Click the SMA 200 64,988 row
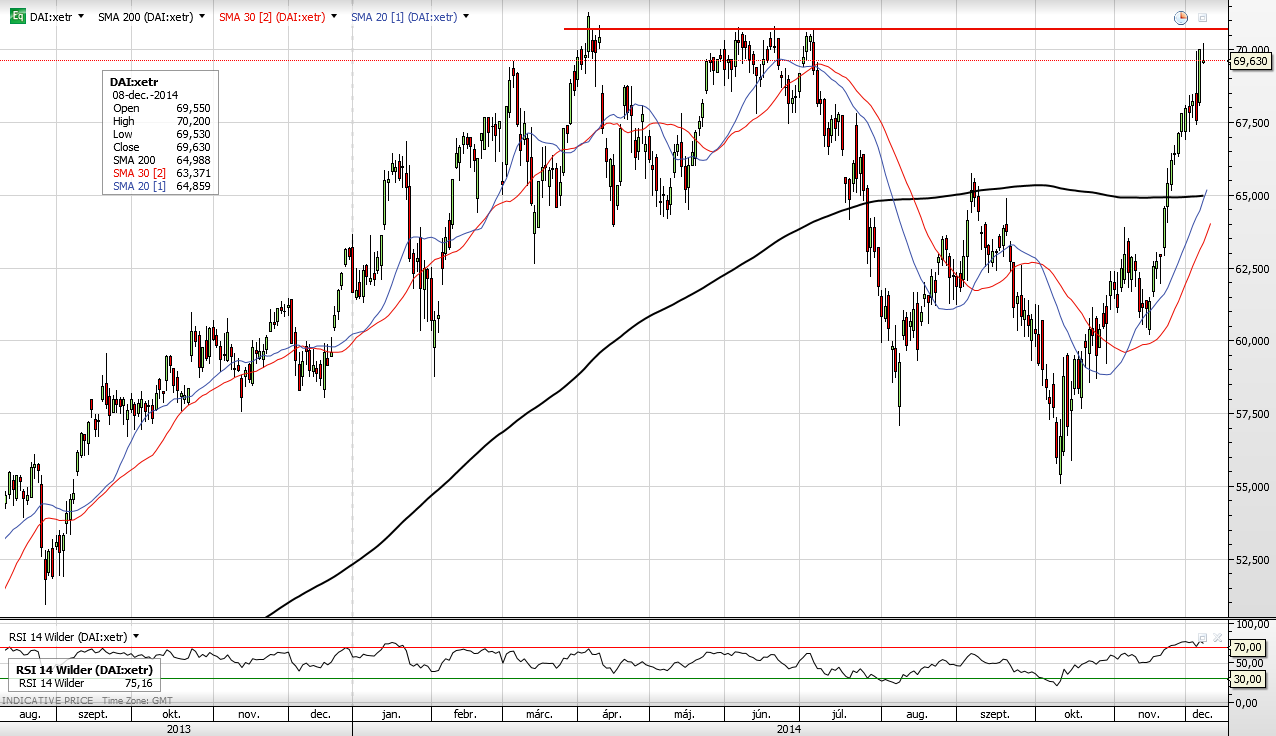 pyautogui.click(x=160, y=160)
